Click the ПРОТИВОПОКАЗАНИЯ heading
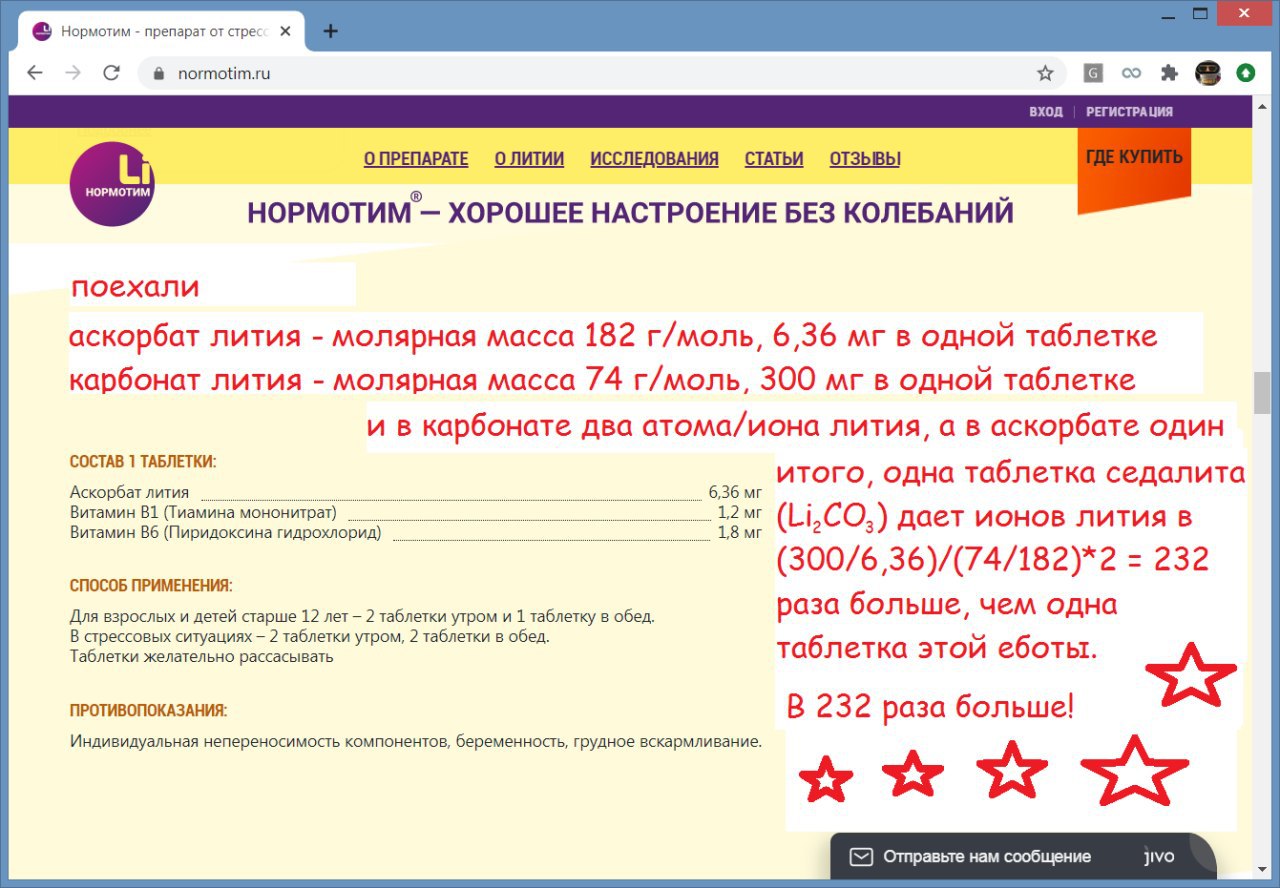Viewport: 1280px width, 888px height. tap(149, 711)
